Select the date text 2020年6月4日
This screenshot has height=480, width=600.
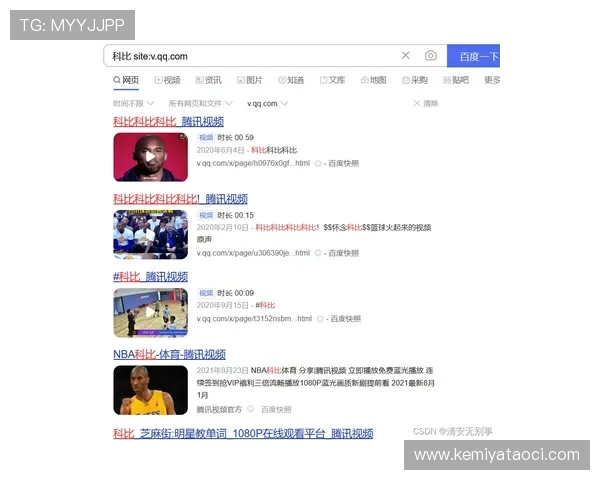220,150
